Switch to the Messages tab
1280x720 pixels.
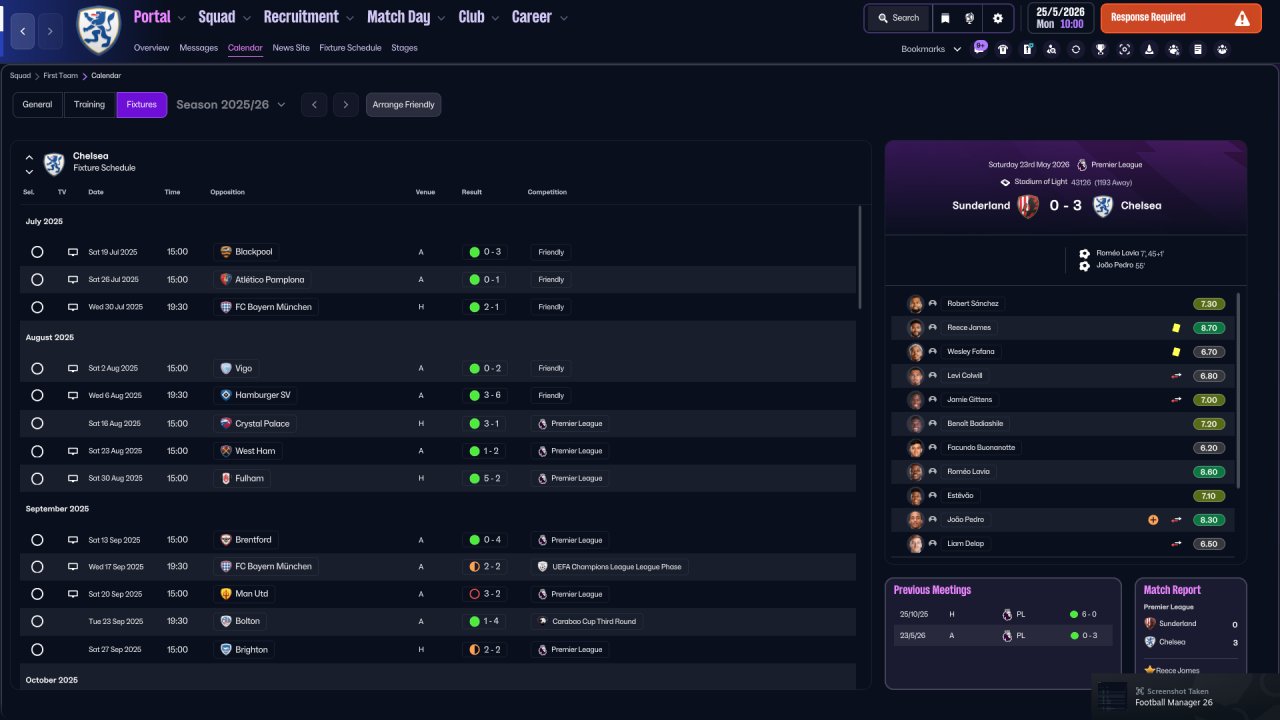(x=198, y=48)
